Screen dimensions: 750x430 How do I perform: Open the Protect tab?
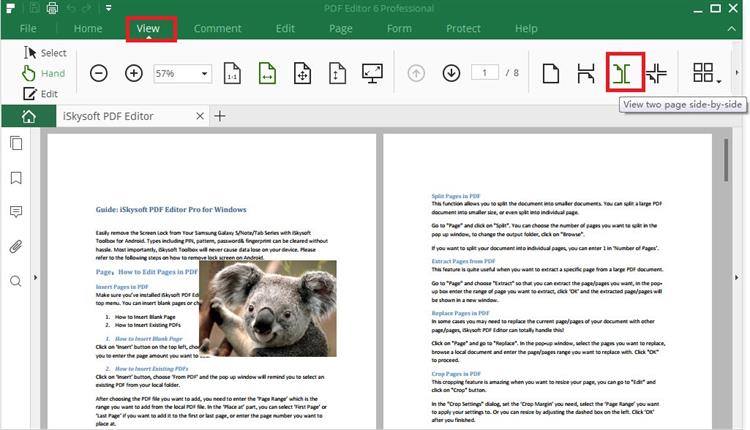(463, 28)
